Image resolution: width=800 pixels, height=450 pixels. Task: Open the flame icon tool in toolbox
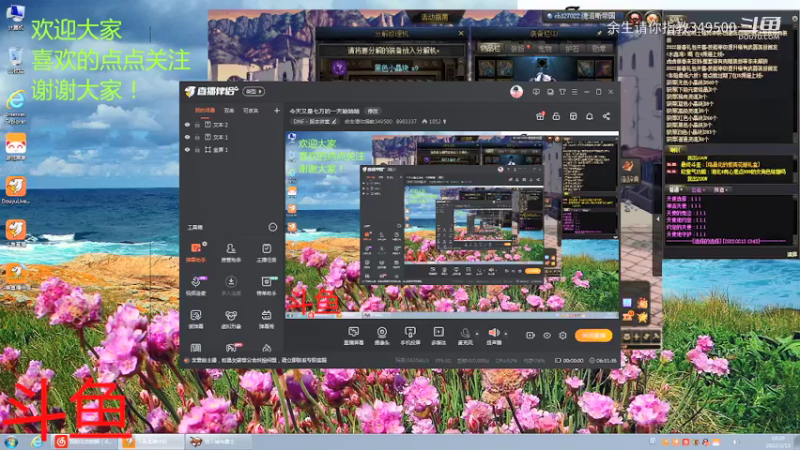(x=266, y=348)
